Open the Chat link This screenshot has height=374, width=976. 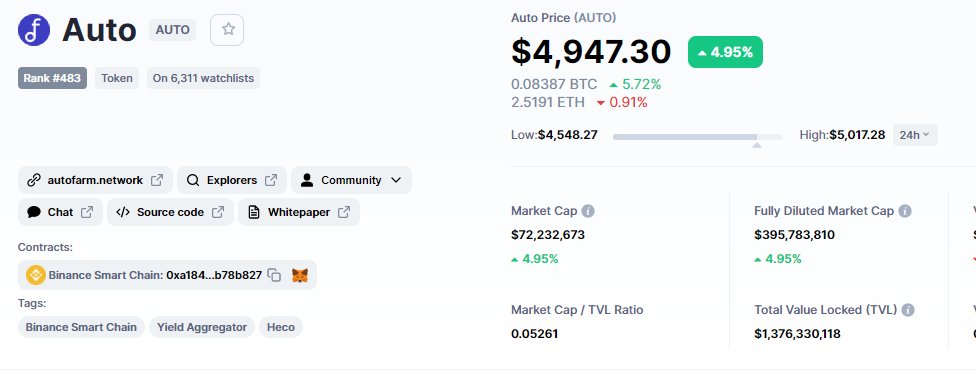(60, 212)
